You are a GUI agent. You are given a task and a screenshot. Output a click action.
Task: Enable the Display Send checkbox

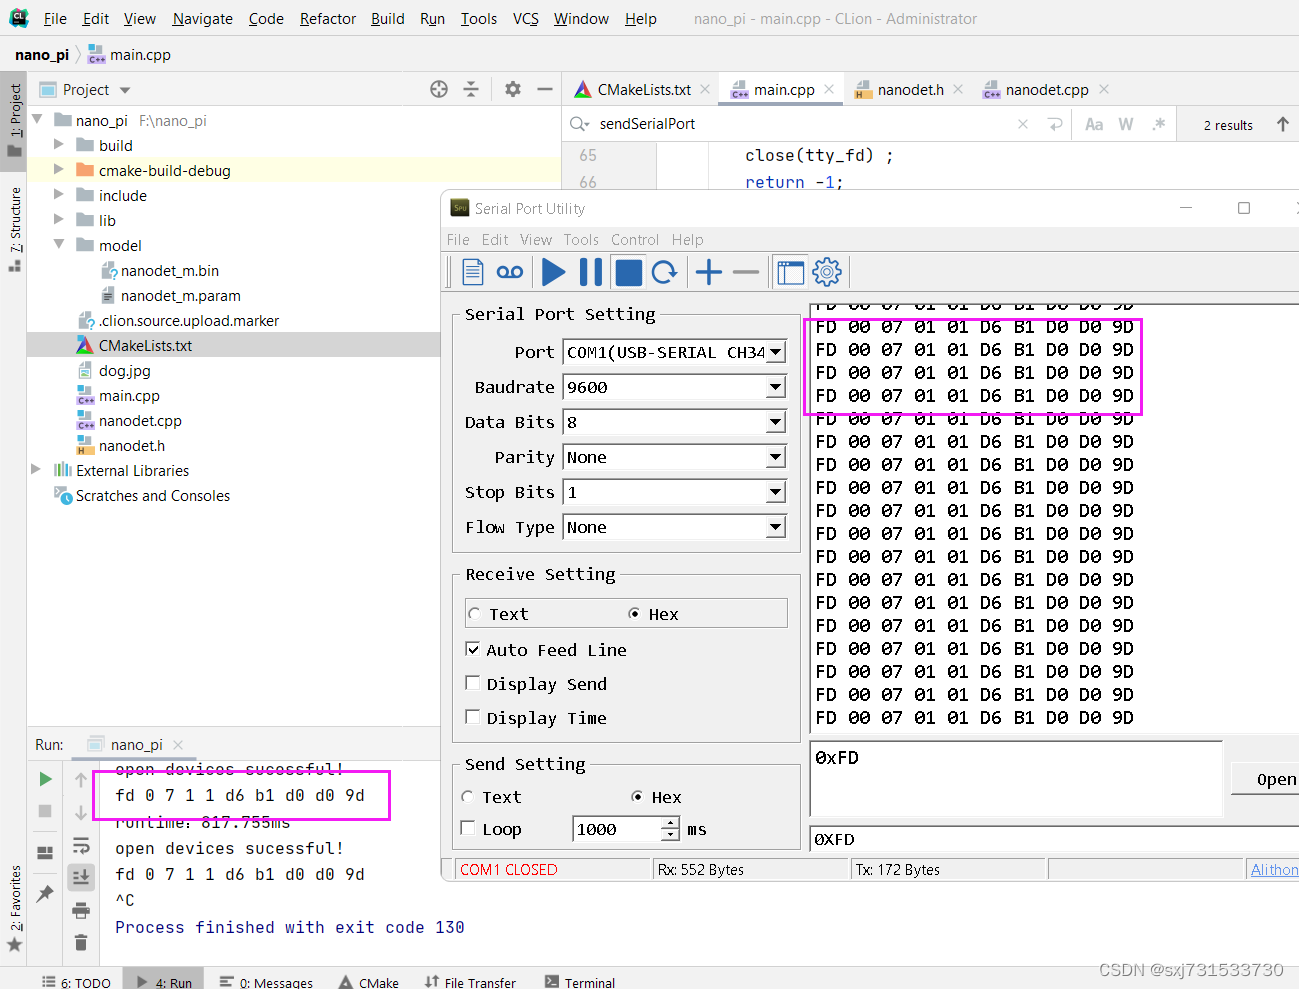[x=473, y=683]
